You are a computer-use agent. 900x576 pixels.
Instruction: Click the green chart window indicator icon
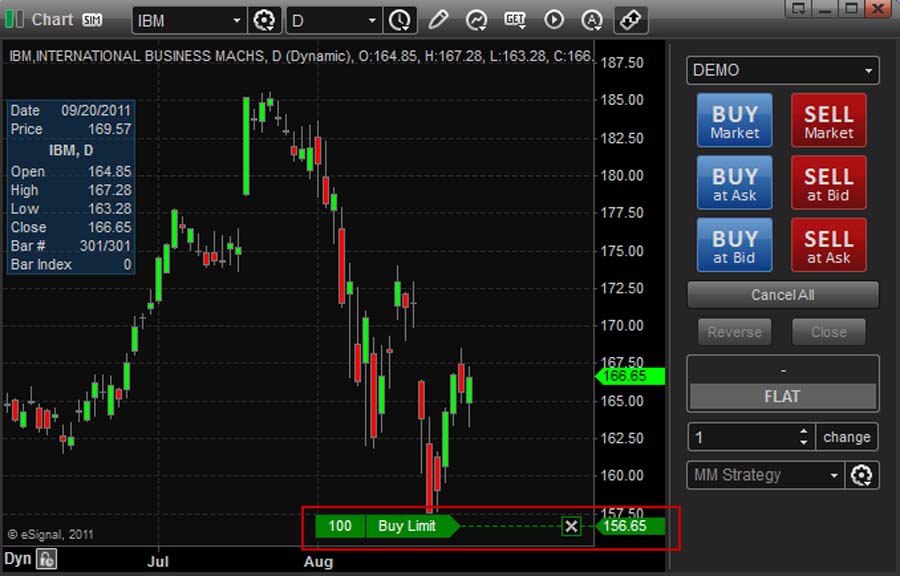(14, 20)
